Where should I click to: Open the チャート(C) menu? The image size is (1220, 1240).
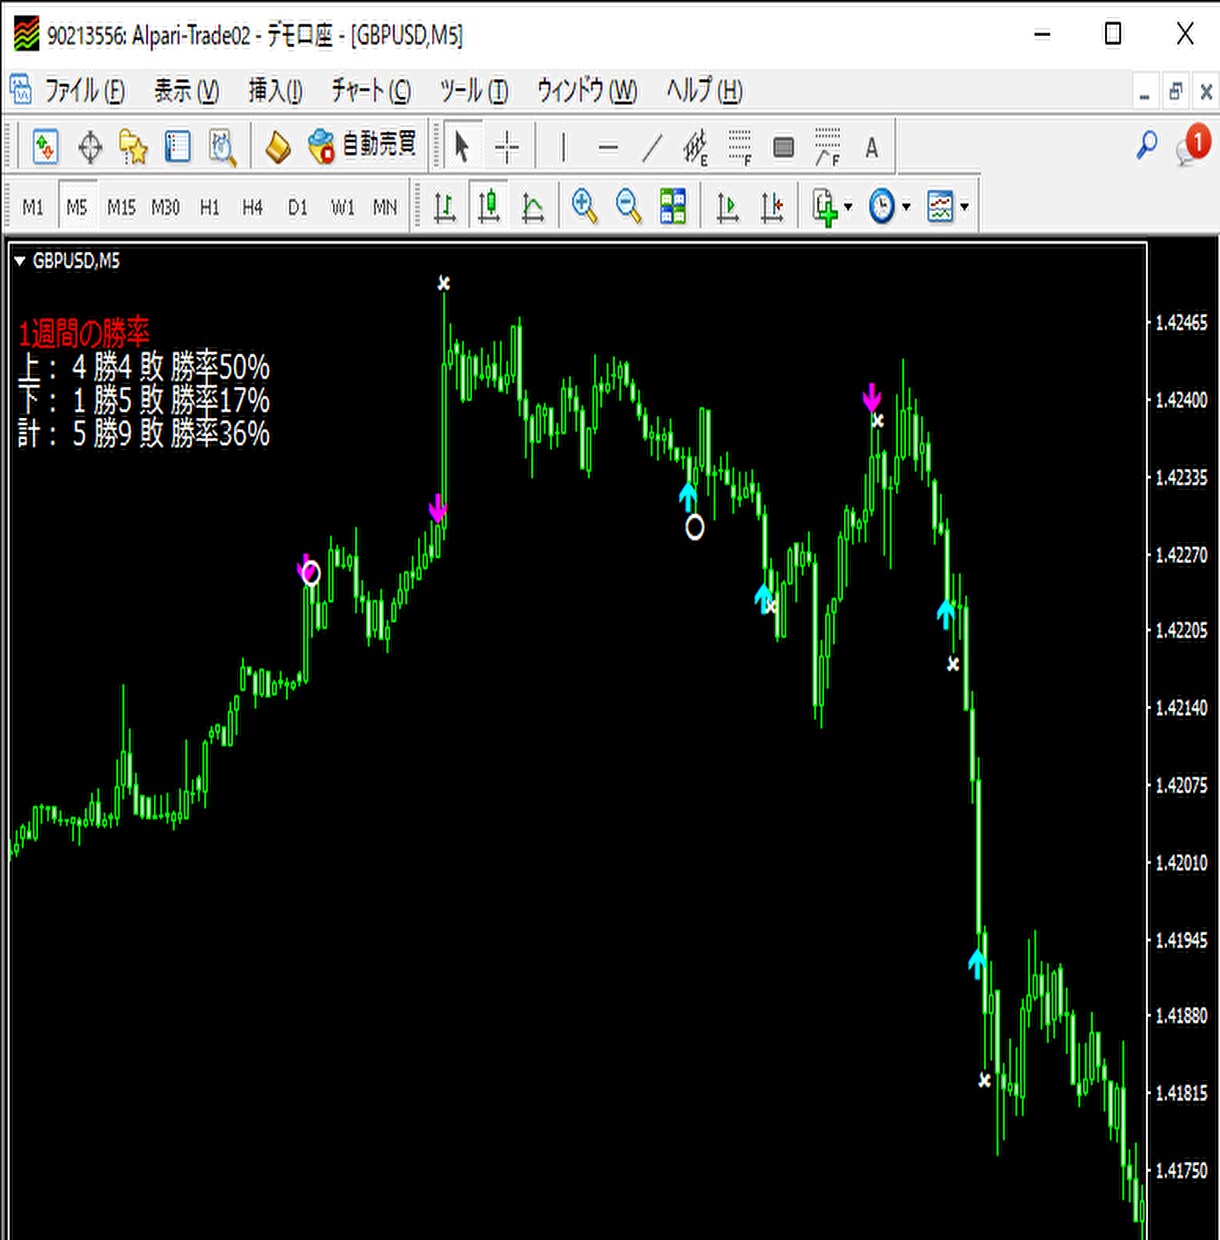[x=371, y=91]
